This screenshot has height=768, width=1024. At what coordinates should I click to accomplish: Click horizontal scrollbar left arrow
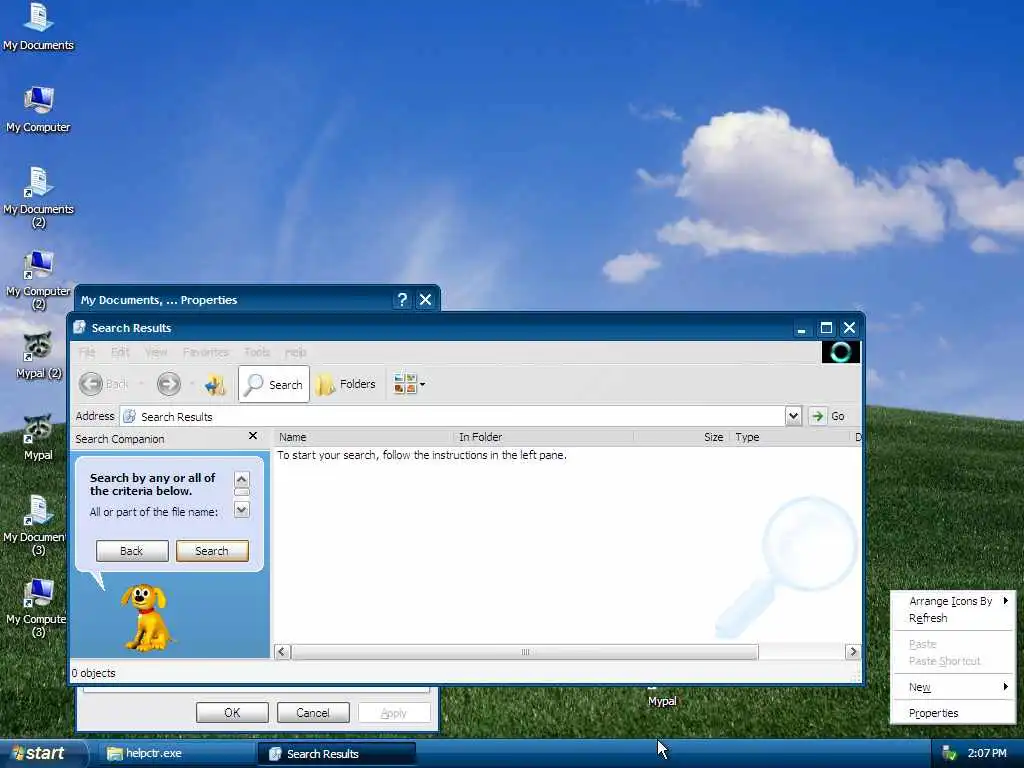coord(282,651)
